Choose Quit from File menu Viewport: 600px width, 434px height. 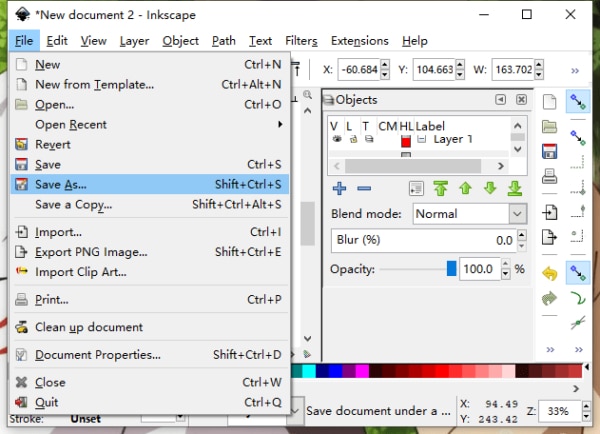pos(150,402)
